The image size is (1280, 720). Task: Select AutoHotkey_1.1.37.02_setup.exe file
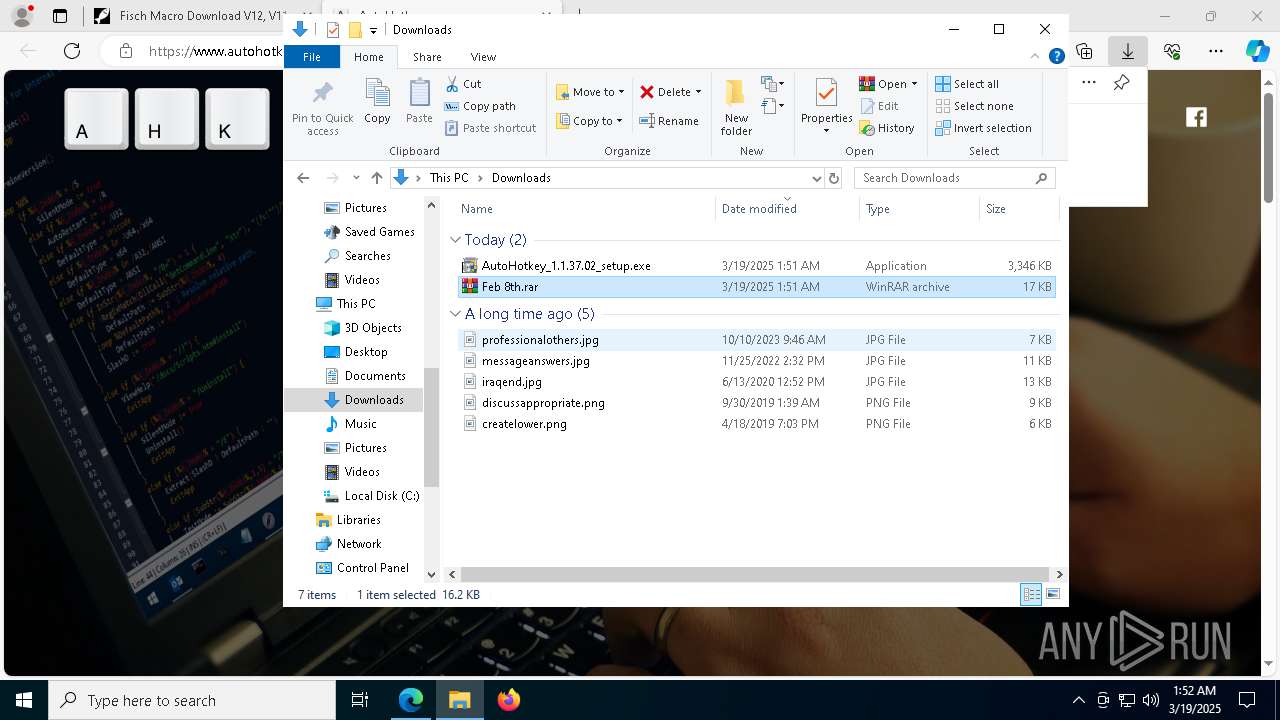click(756, 266)
